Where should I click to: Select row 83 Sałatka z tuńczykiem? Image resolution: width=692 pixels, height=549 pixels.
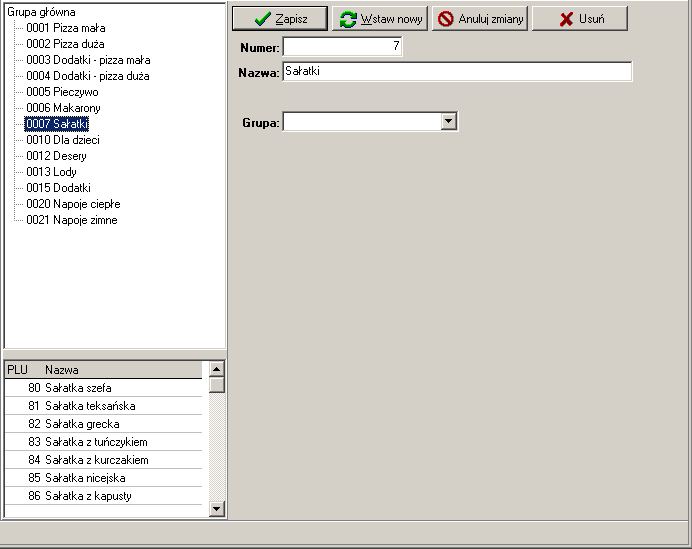pos(103,442)
